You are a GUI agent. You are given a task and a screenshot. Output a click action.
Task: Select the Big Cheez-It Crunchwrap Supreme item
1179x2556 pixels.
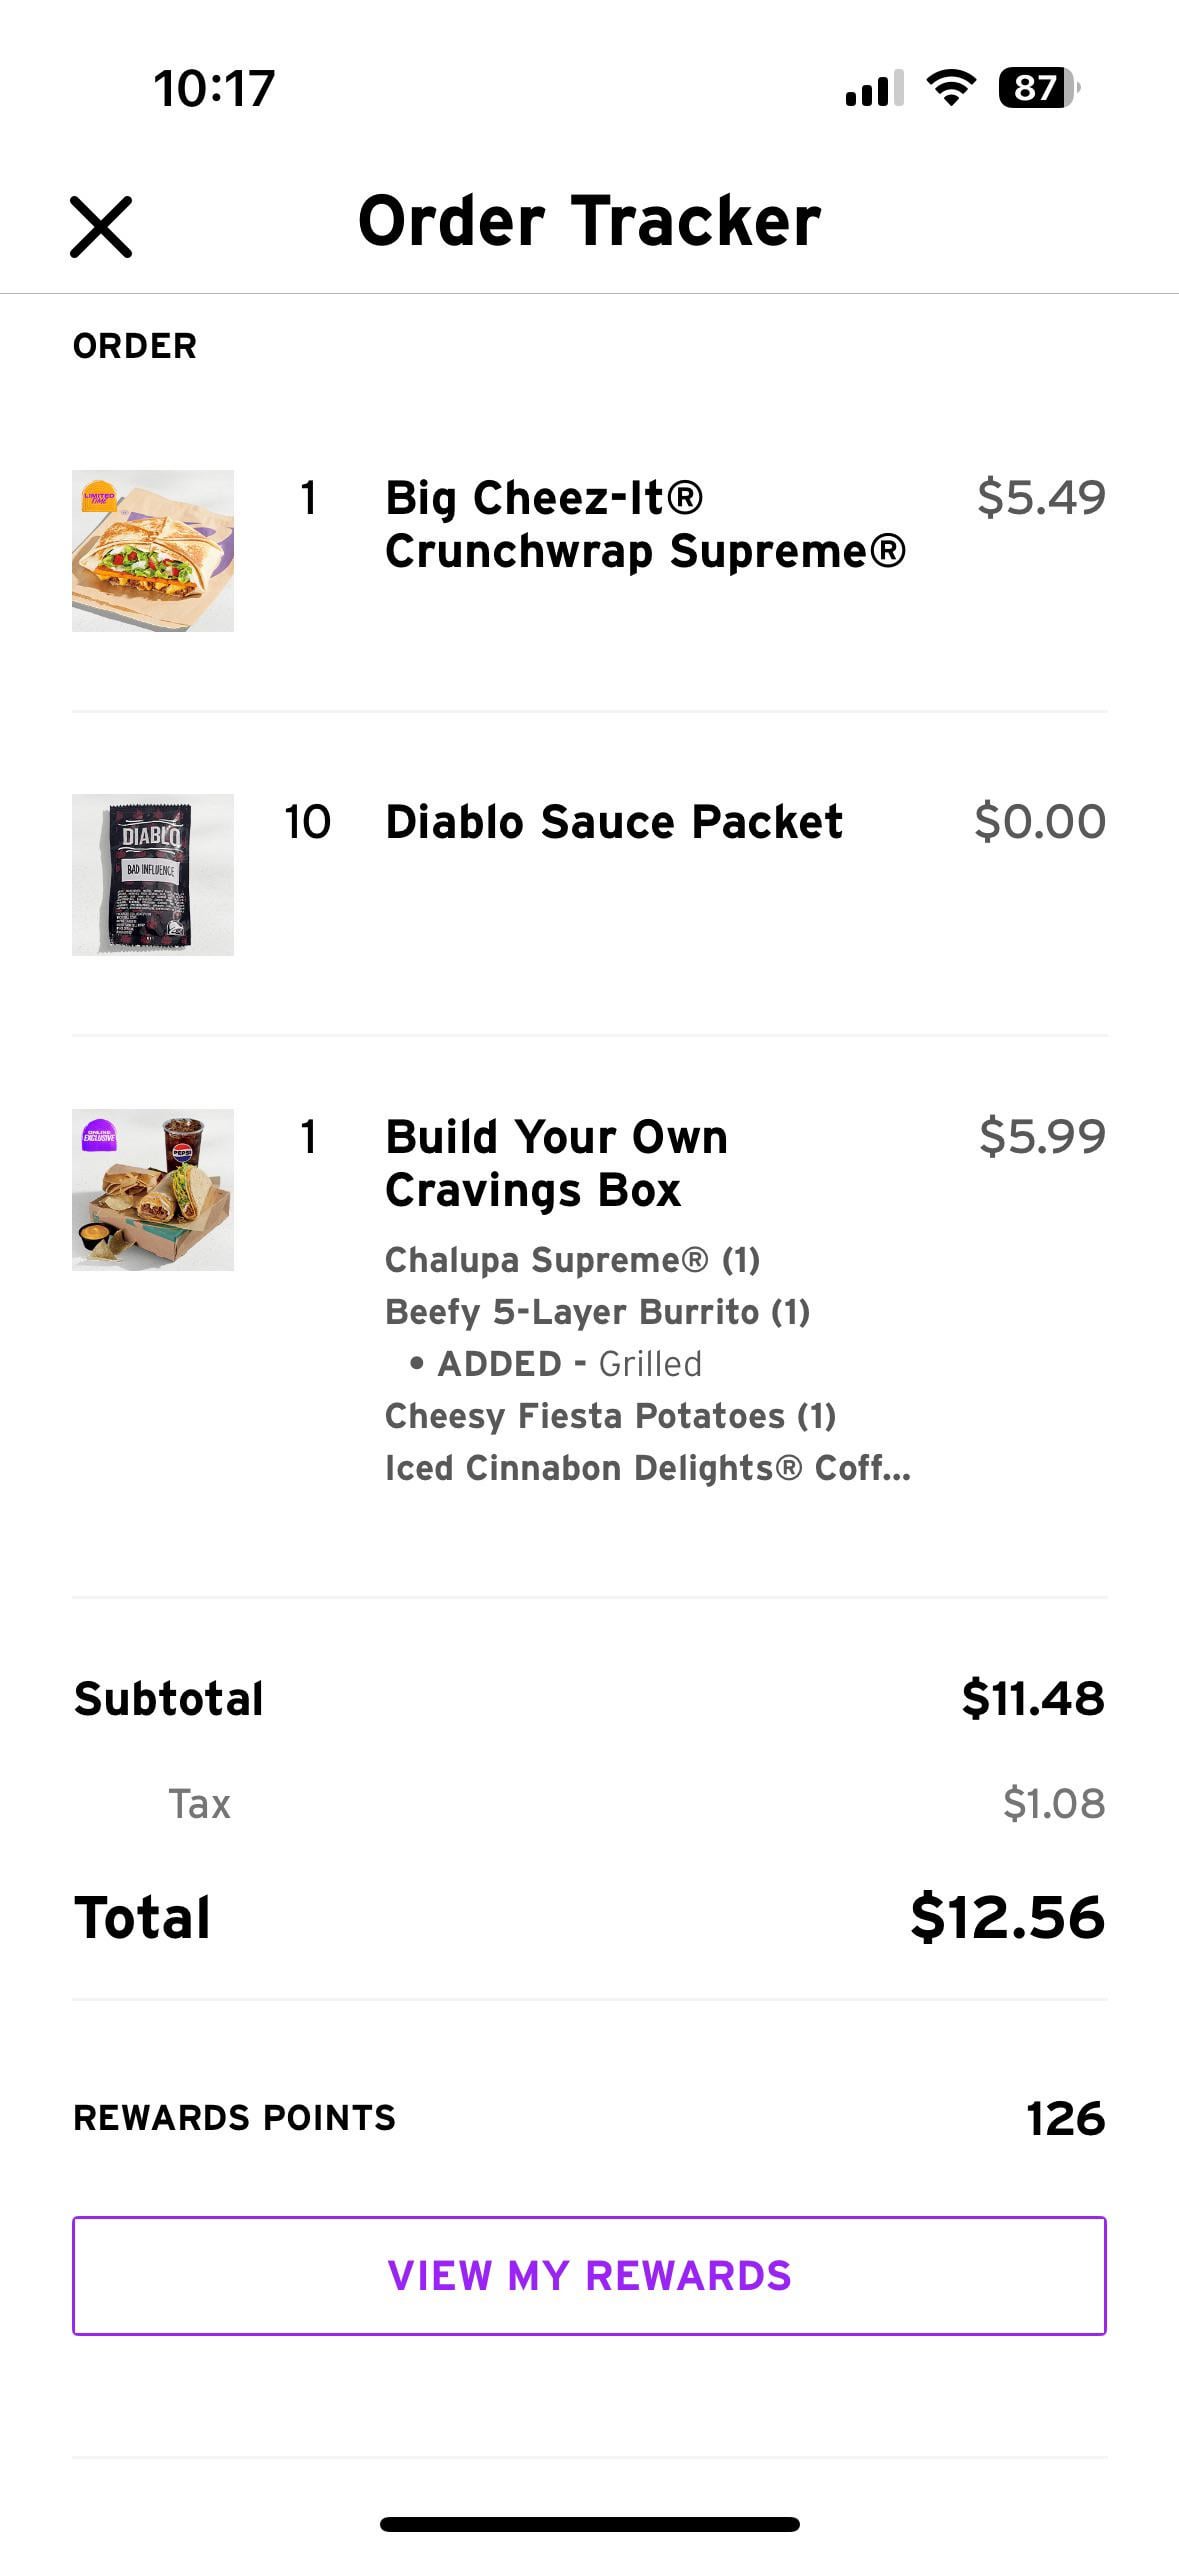645,524
